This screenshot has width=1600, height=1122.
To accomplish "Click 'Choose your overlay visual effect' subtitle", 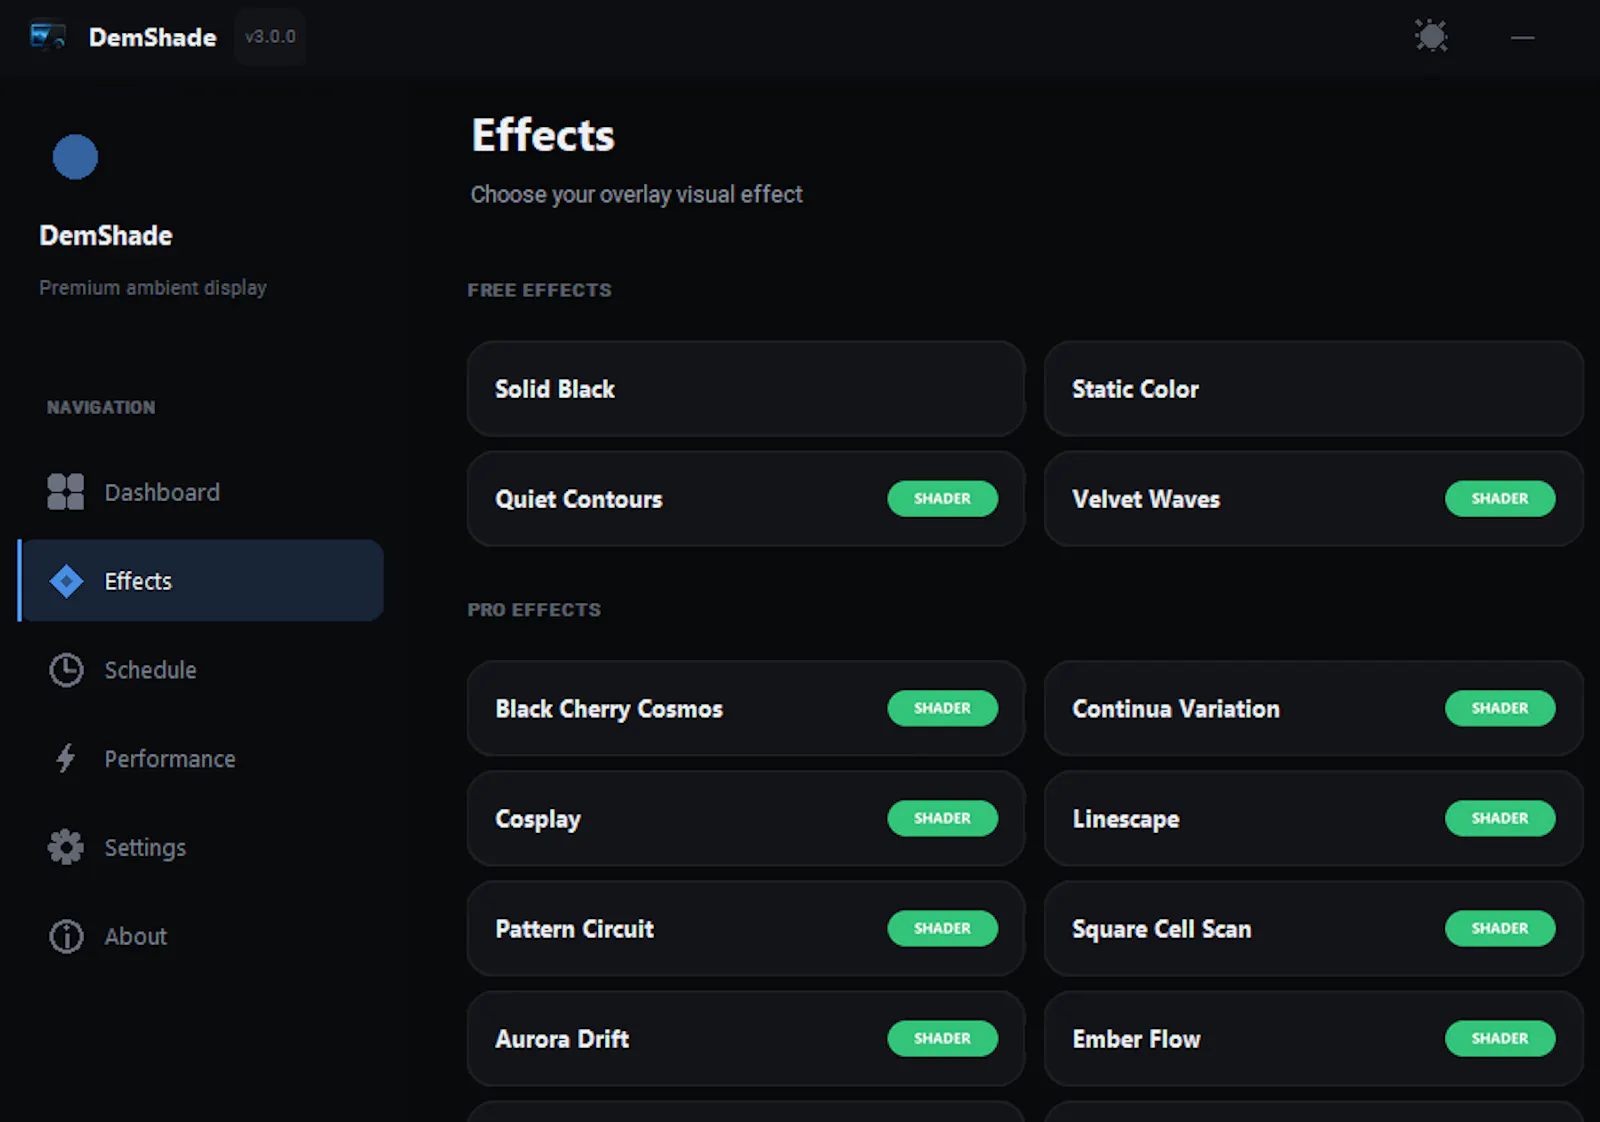I will tap(636, 194).
